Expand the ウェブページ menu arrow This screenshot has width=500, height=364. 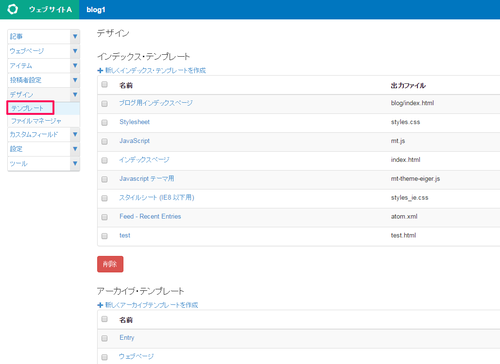click(75, 51)
